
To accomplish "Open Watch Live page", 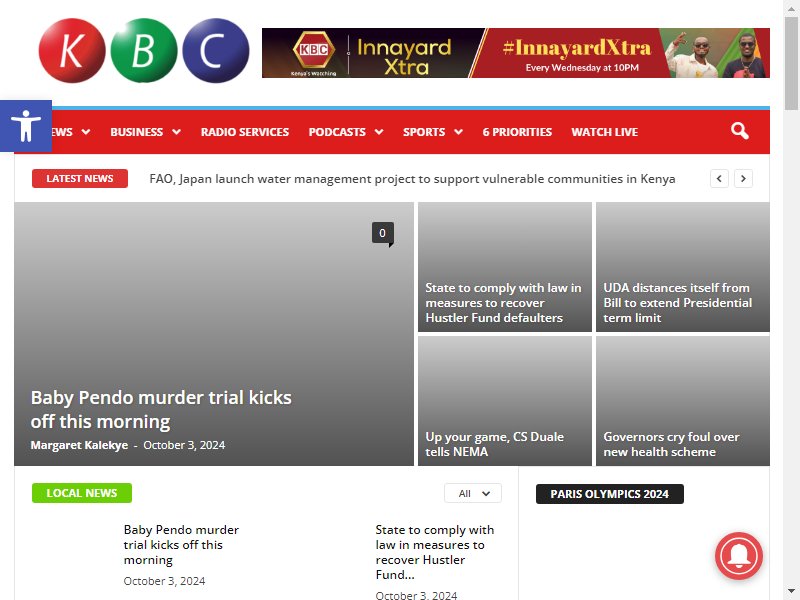I will point(605,132).
